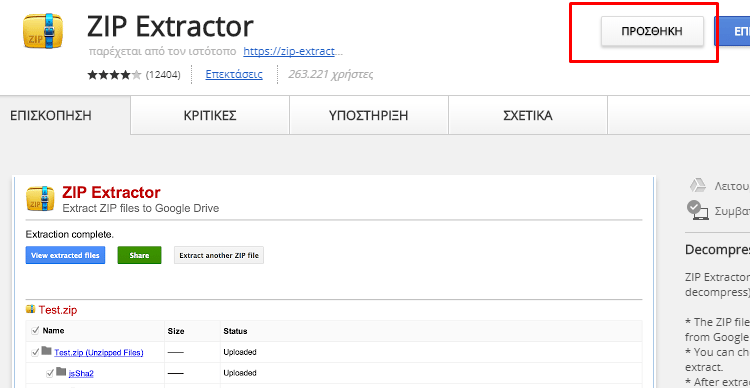Click the device compatibility checkmark icon
750x388 pixels.
[x=697, y=211]
